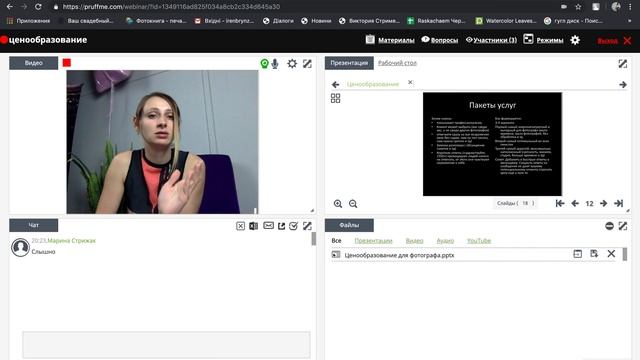This screenshot has height=360, width=640.
Task: Click the envelope icon in chat toolbar
Action: (x=268, y=226)
